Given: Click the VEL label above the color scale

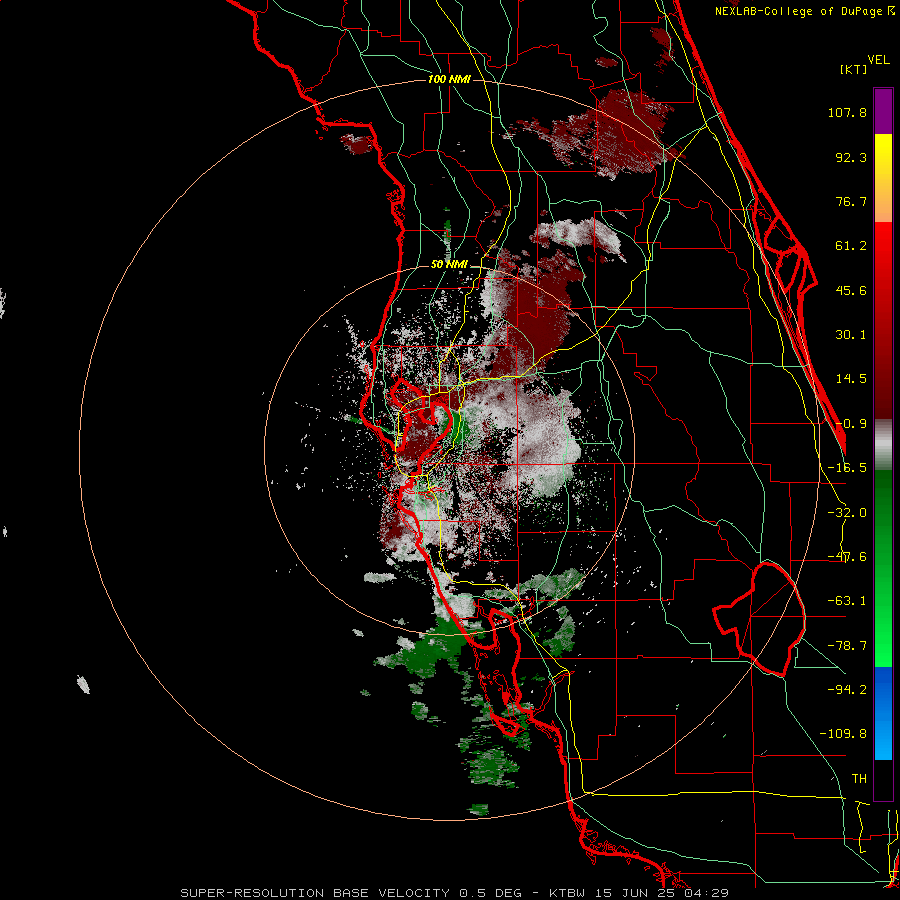Looking at the screenshot, I should pos(878,60).
